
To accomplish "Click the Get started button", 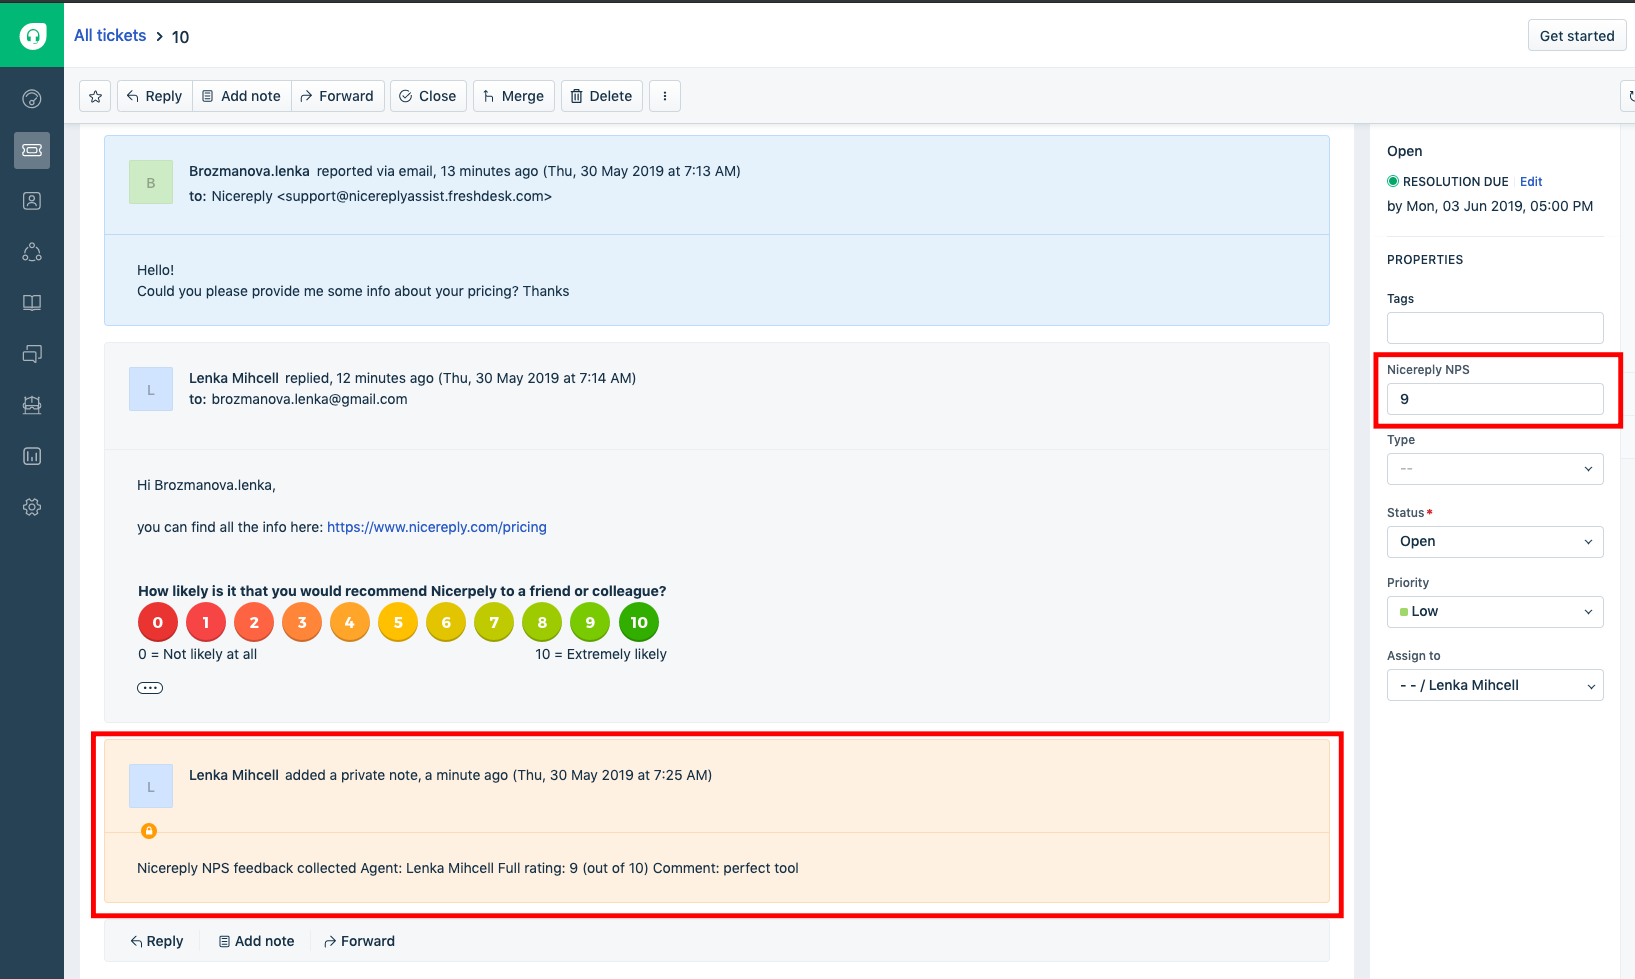I will click(1577, 36).
